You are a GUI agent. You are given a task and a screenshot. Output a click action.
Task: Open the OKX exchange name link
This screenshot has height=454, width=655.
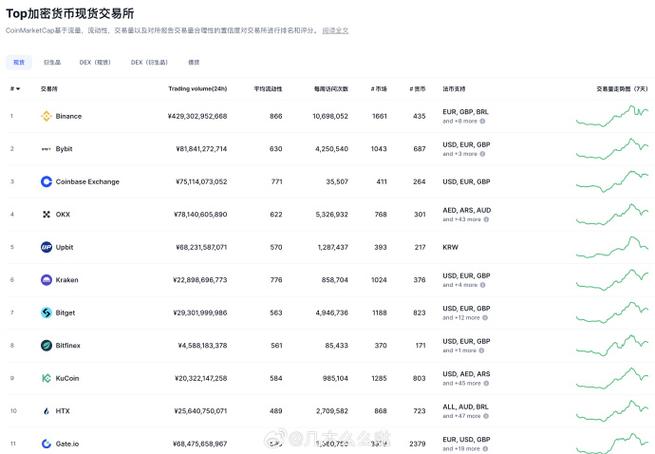63,214
